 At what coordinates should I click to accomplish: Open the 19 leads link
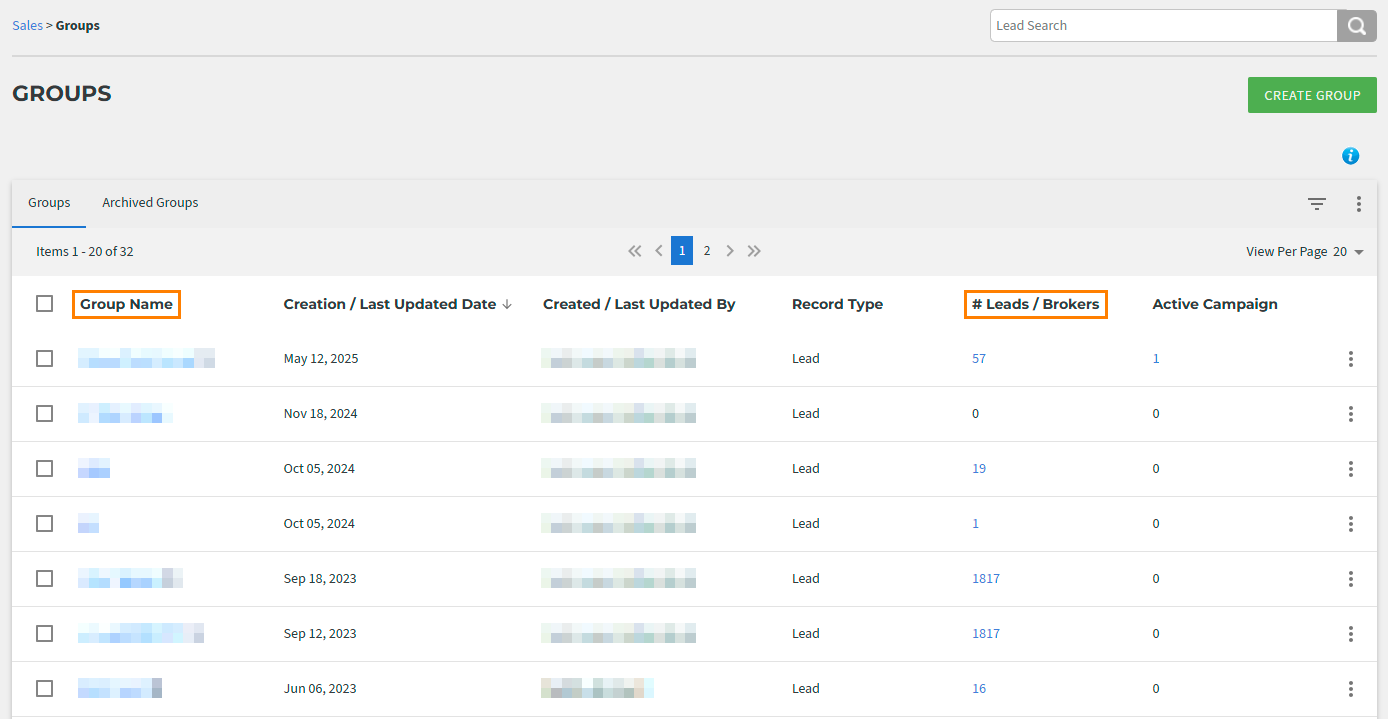979,469
